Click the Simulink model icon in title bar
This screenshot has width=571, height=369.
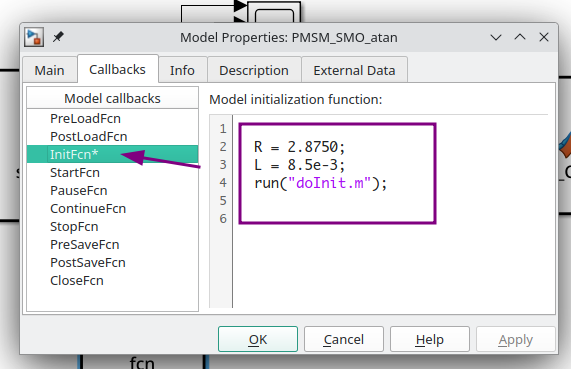tap(34, 37)
